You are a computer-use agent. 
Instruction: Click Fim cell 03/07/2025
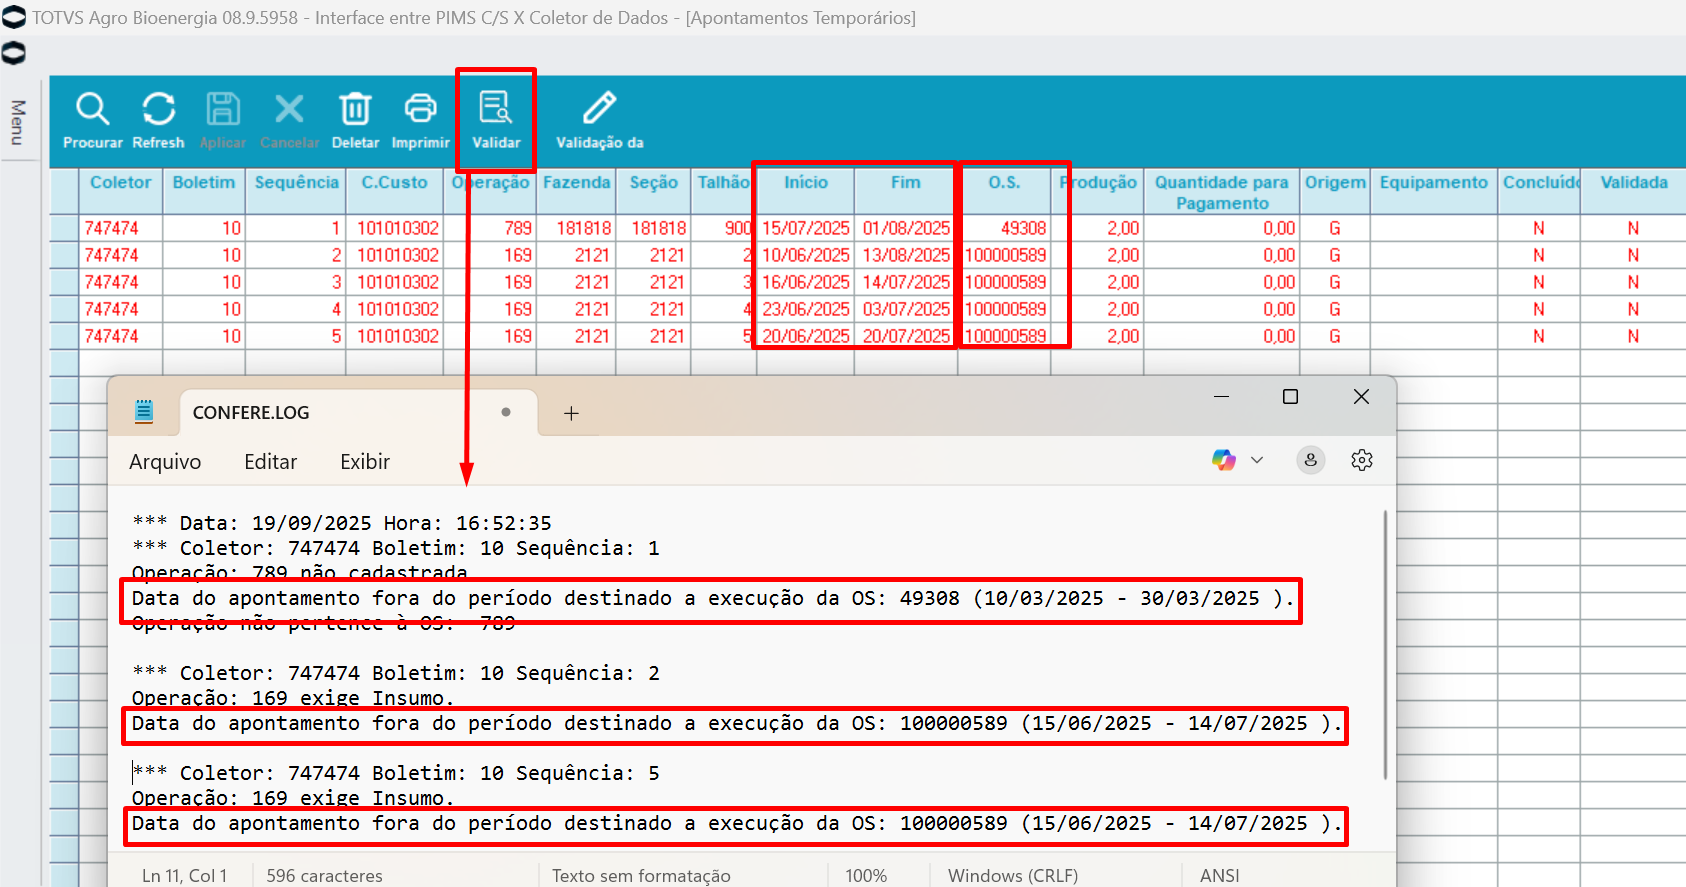[x=906, y=309]
